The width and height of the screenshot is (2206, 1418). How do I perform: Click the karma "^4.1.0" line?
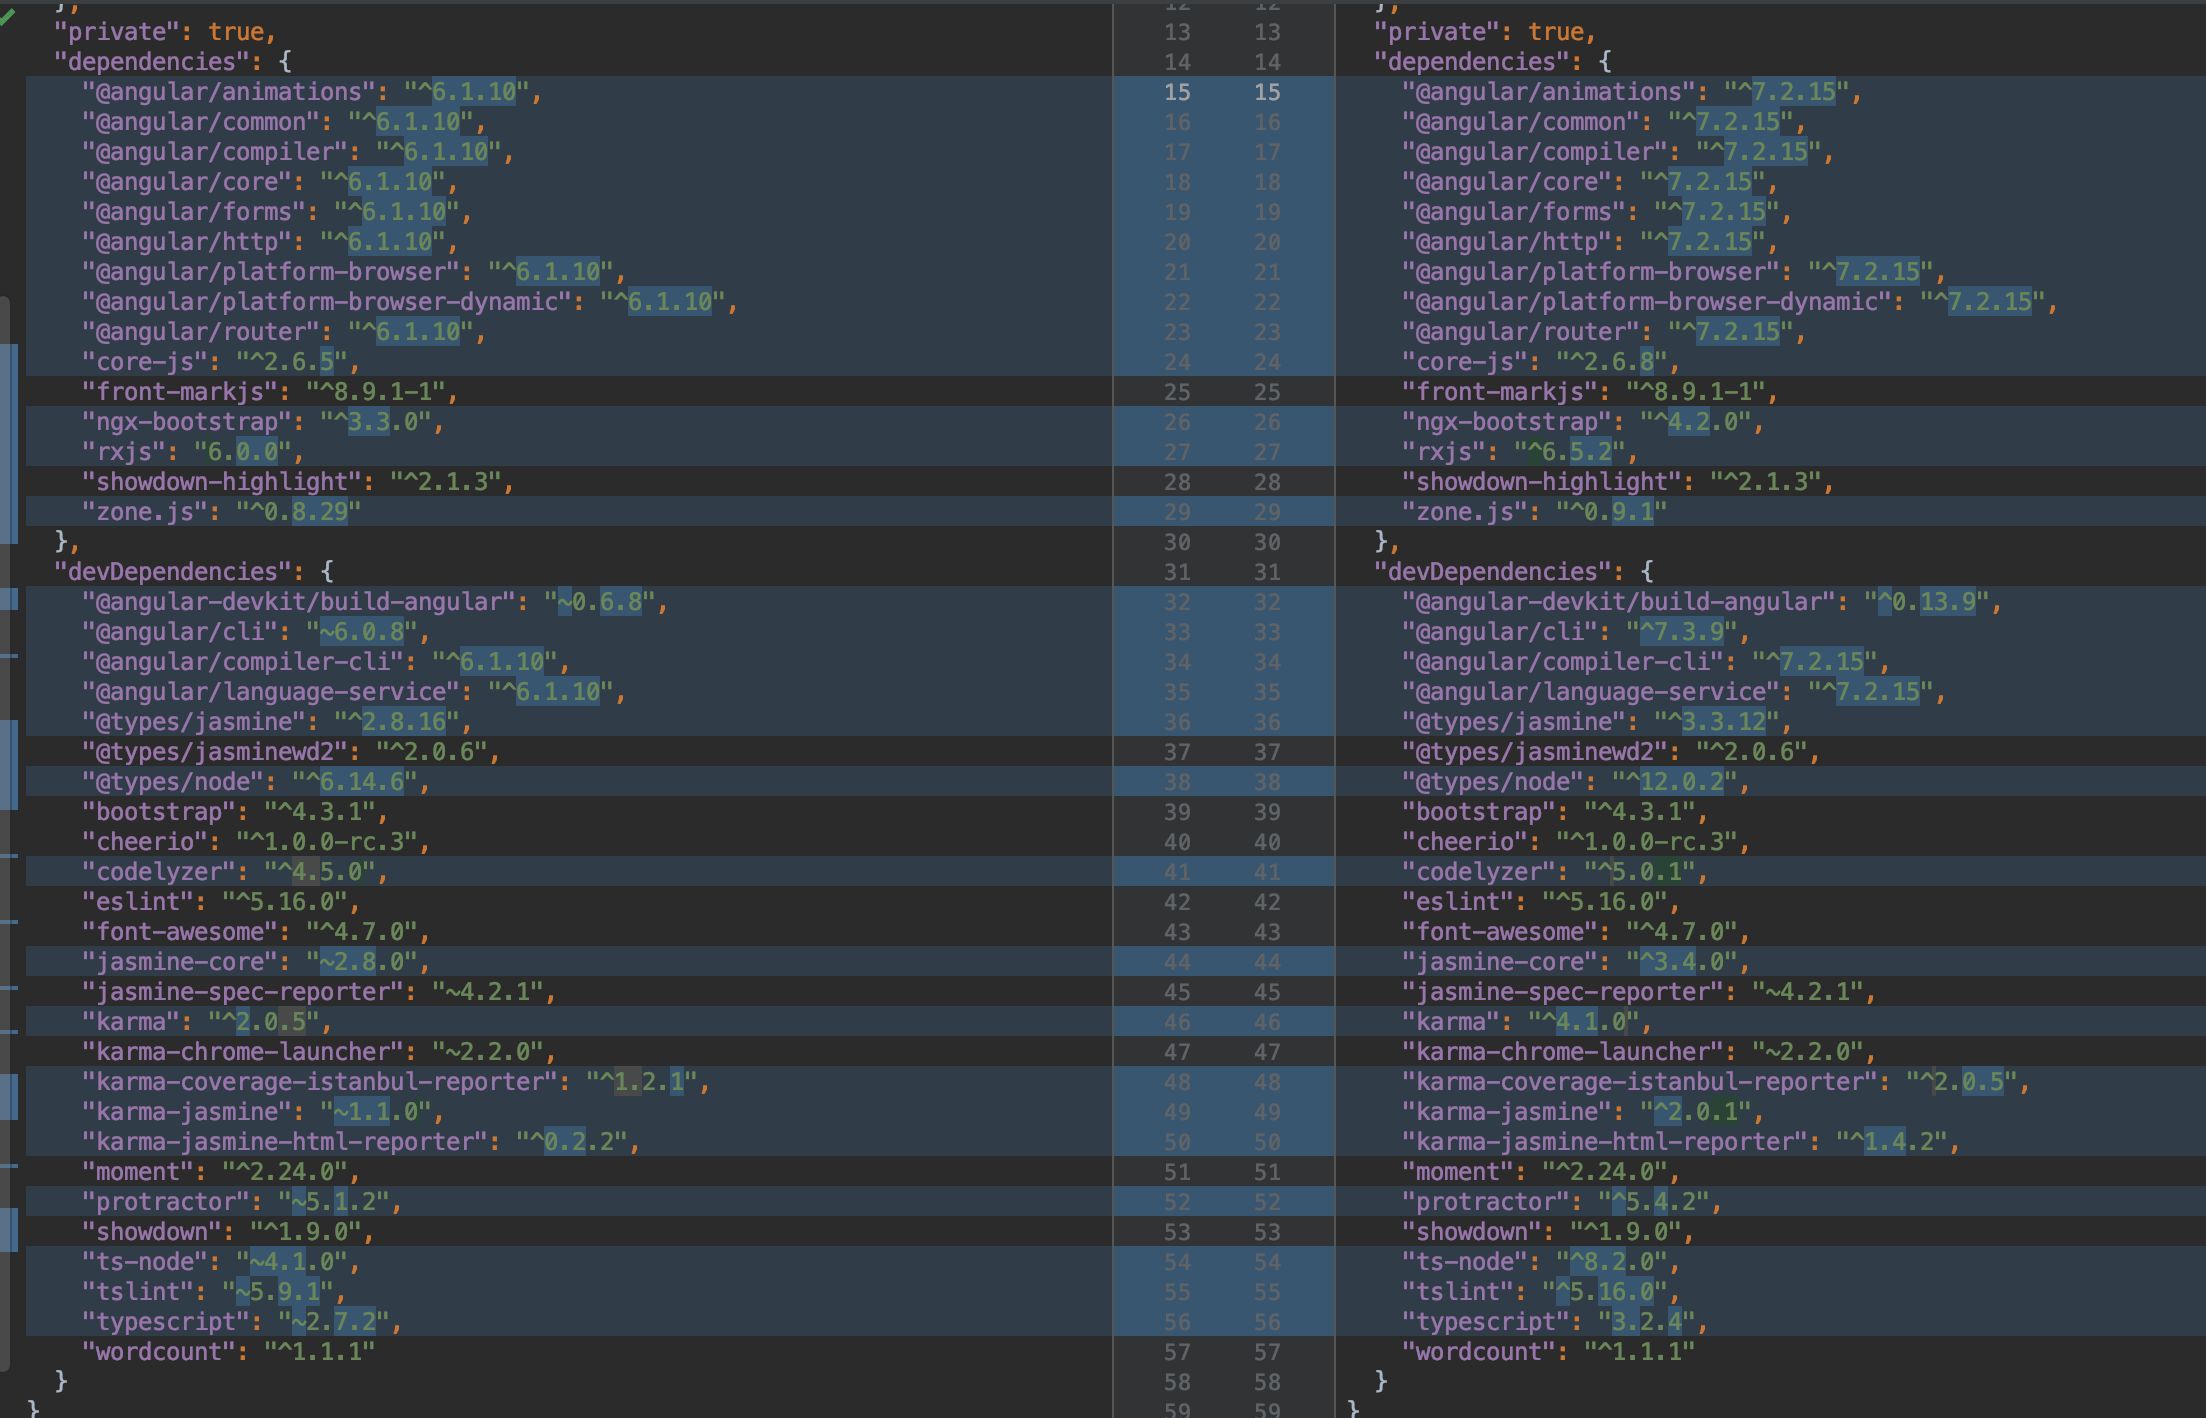pyautogui.click(x=1527, y=1022)
